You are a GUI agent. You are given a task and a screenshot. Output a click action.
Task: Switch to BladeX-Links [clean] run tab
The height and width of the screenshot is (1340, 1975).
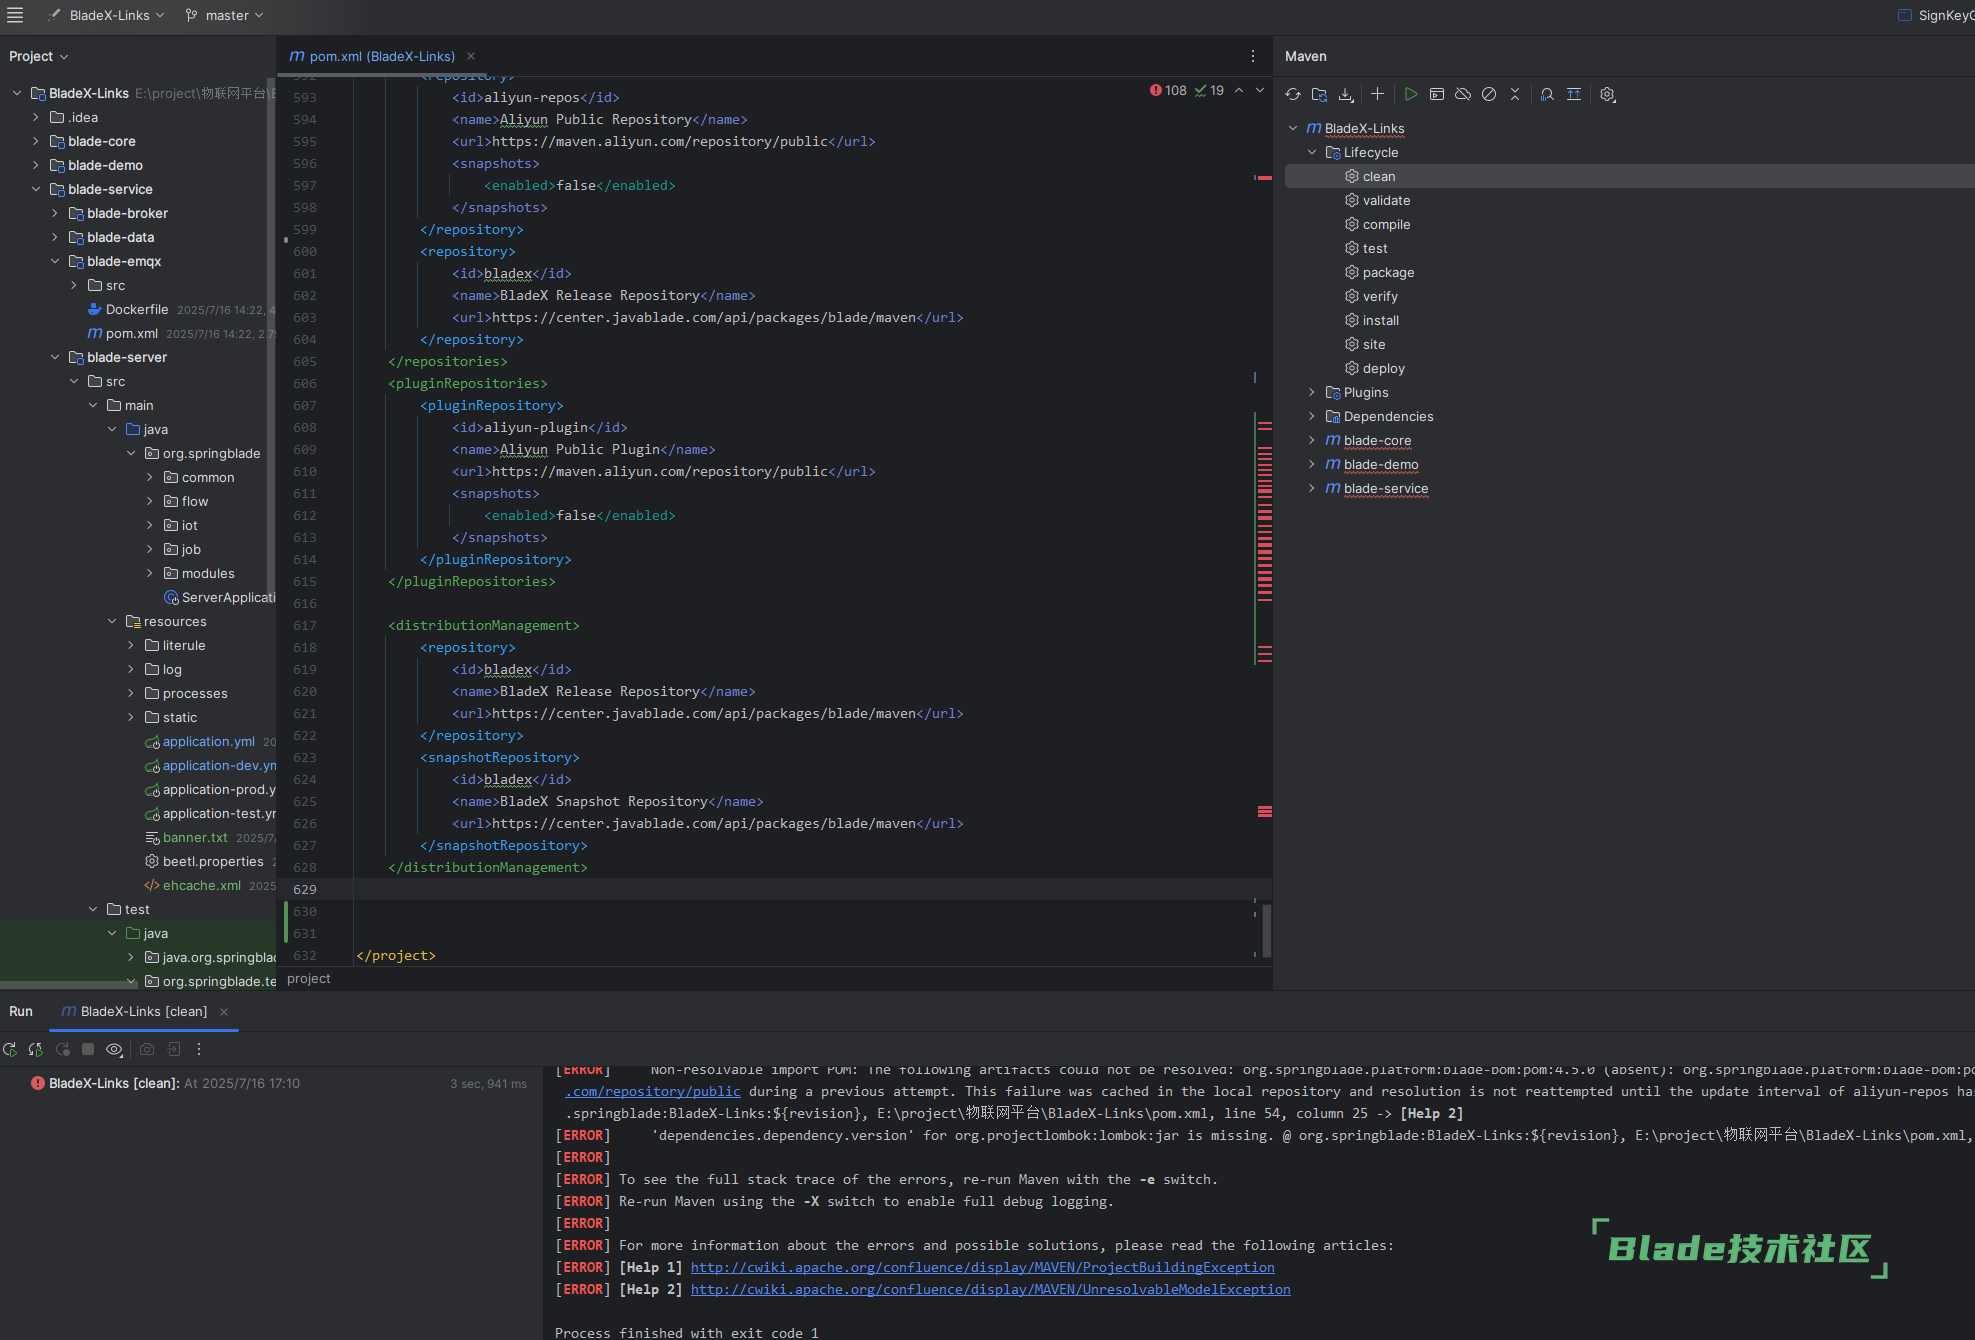[x=143, y=1011]
